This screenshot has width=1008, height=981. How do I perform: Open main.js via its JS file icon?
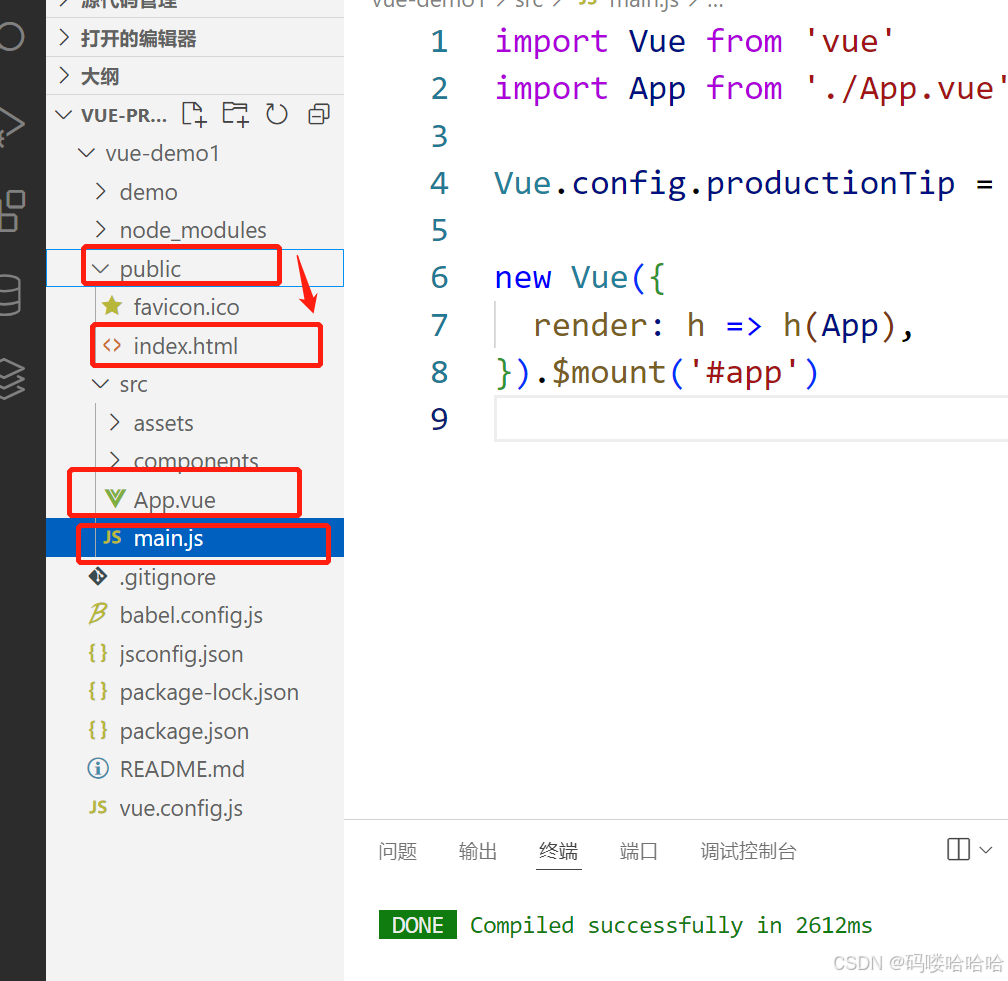[111, 538]
